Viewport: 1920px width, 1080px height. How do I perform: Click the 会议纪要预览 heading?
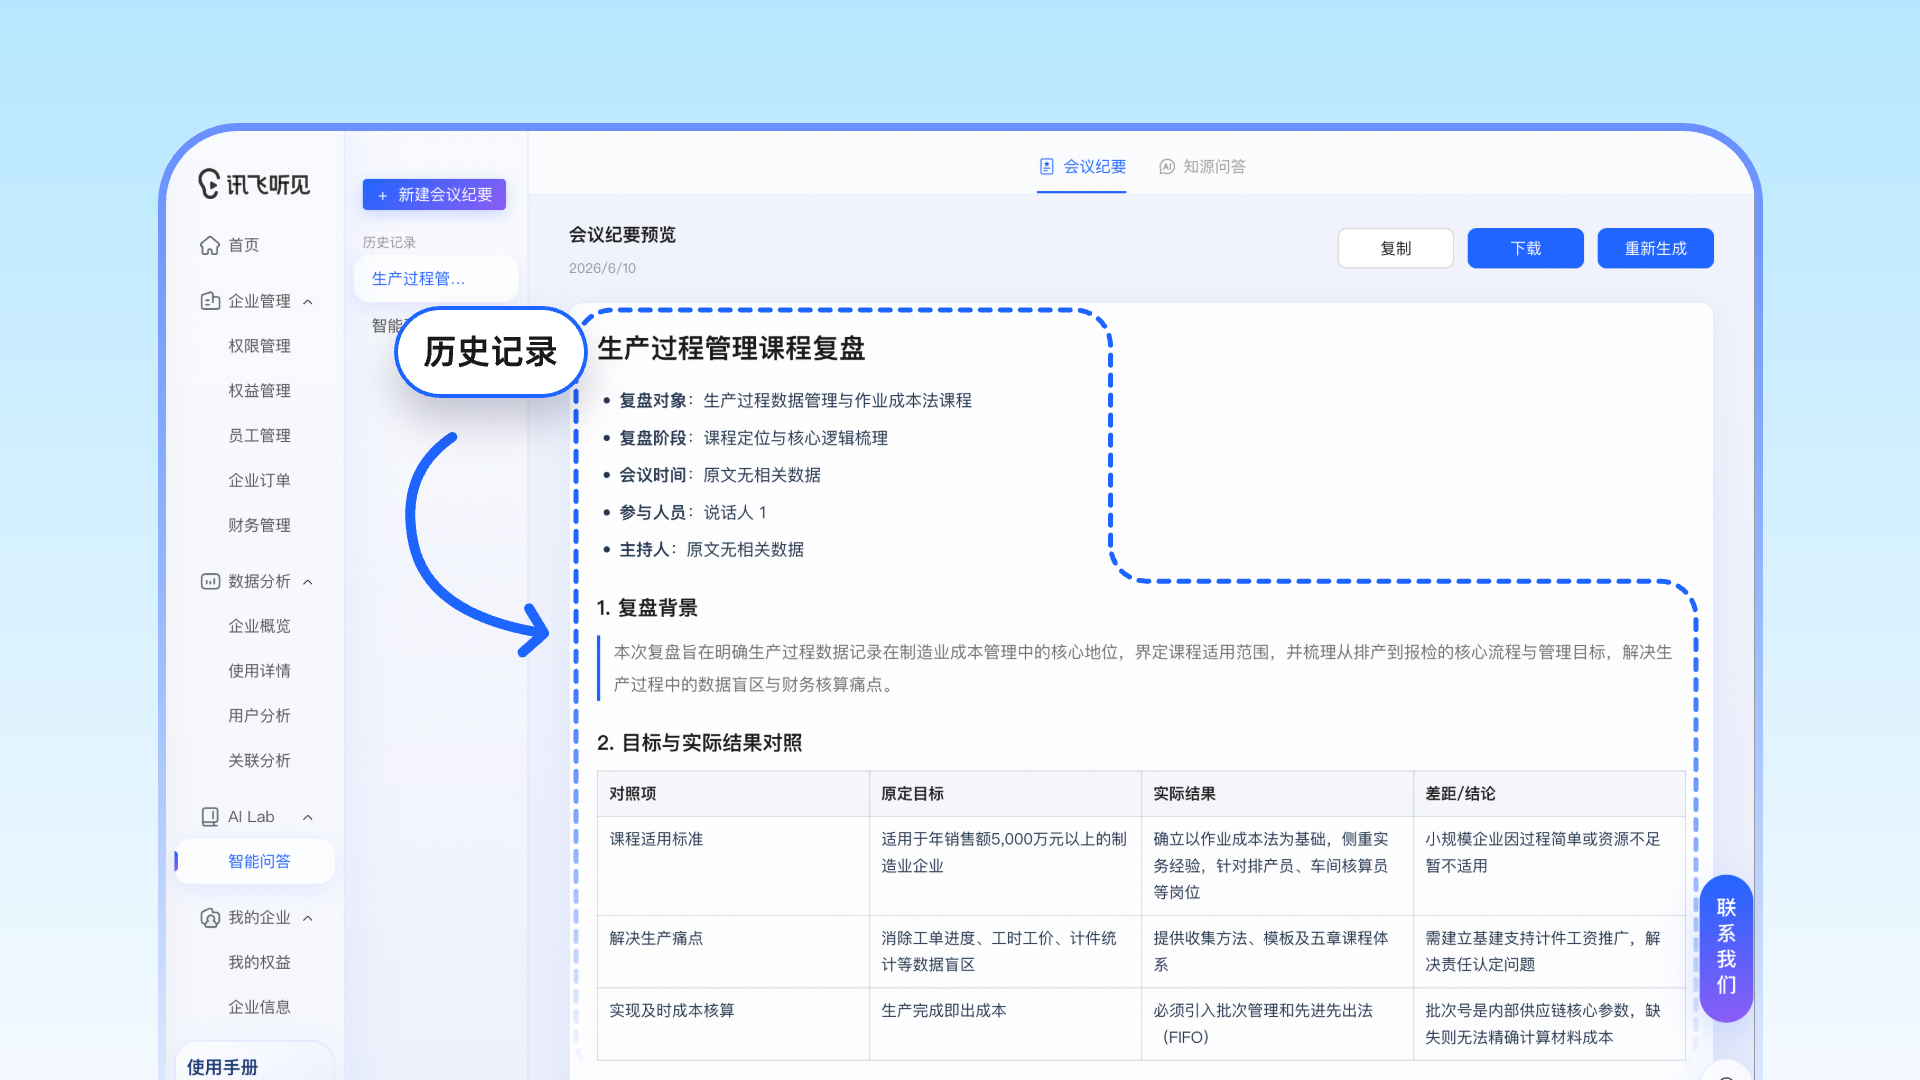[622, 235]
